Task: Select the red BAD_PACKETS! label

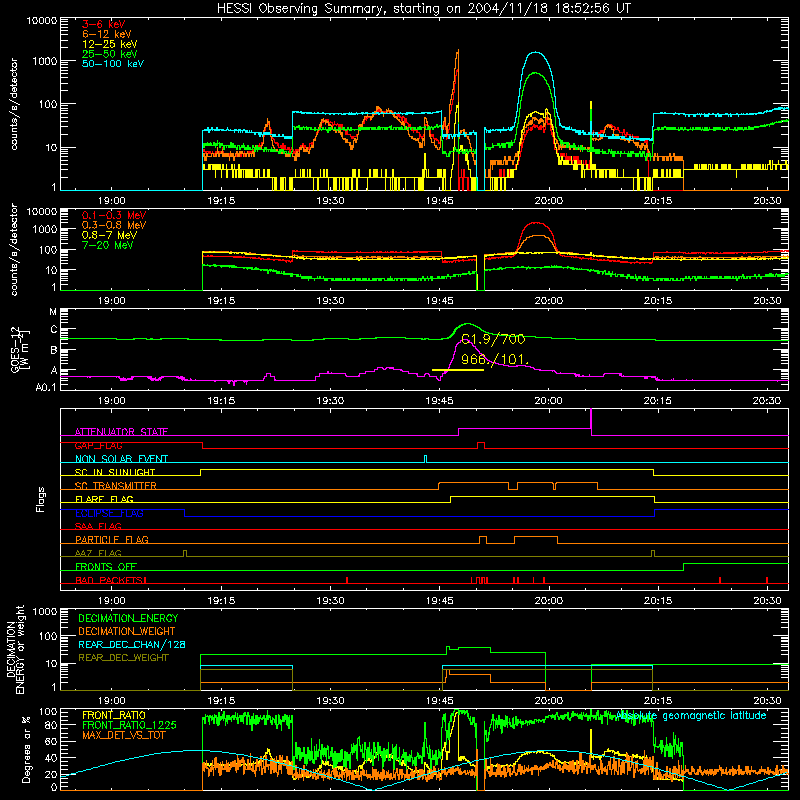Action: [111, 580]
